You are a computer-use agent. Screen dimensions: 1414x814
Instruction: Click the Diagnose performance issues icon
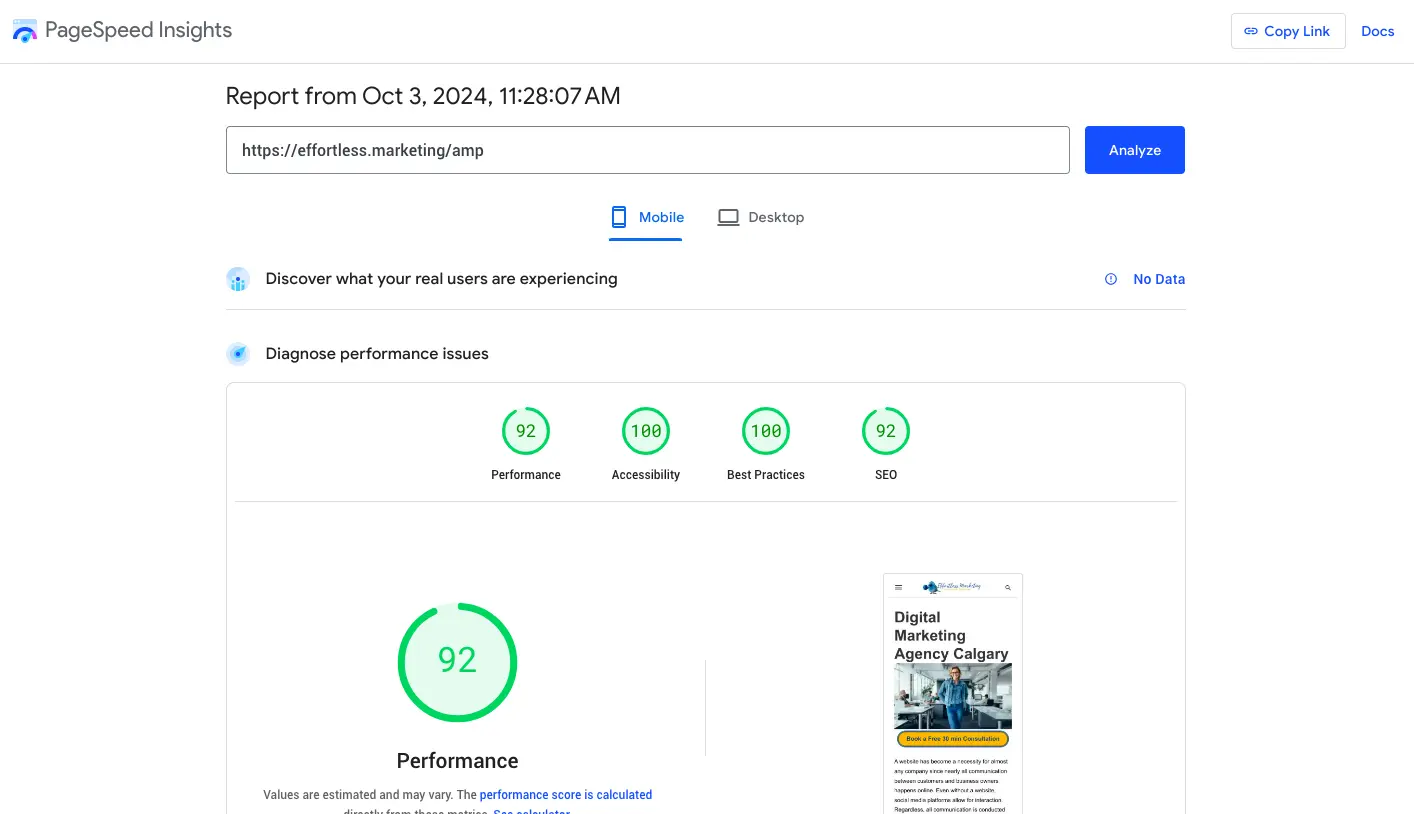(238, 354)
